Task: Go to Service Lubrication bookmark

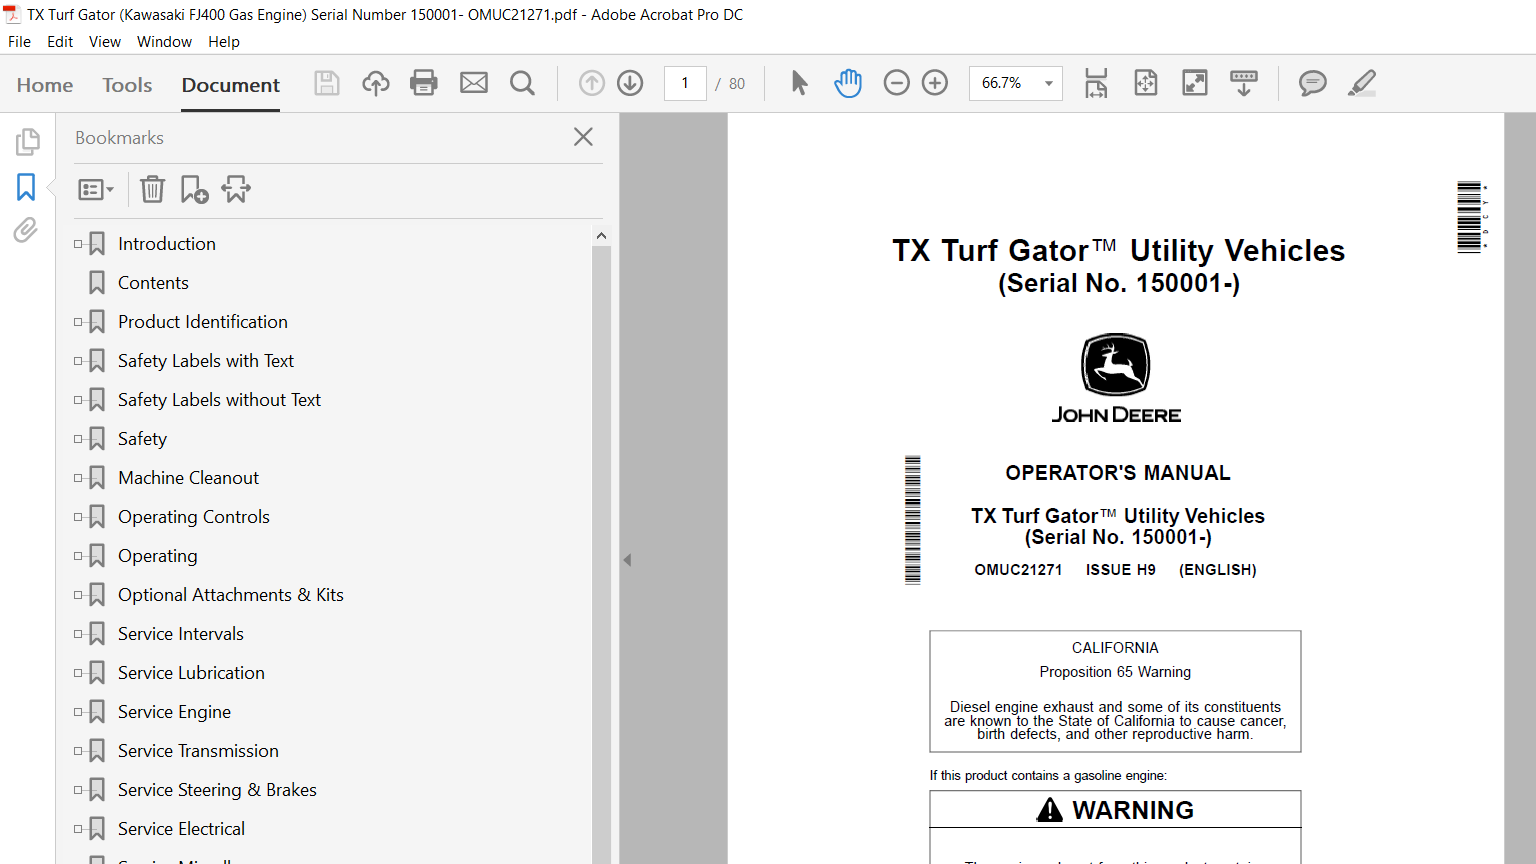Action: [x=191, y=673]
